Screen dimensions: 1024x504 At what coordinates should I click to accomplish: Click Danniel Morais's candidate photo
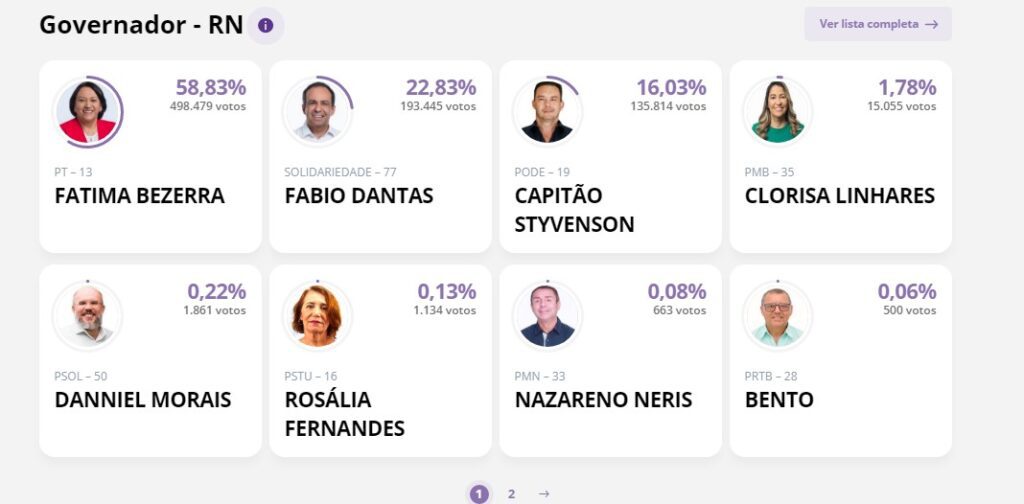pyautogui.click(x=88, y=316)
